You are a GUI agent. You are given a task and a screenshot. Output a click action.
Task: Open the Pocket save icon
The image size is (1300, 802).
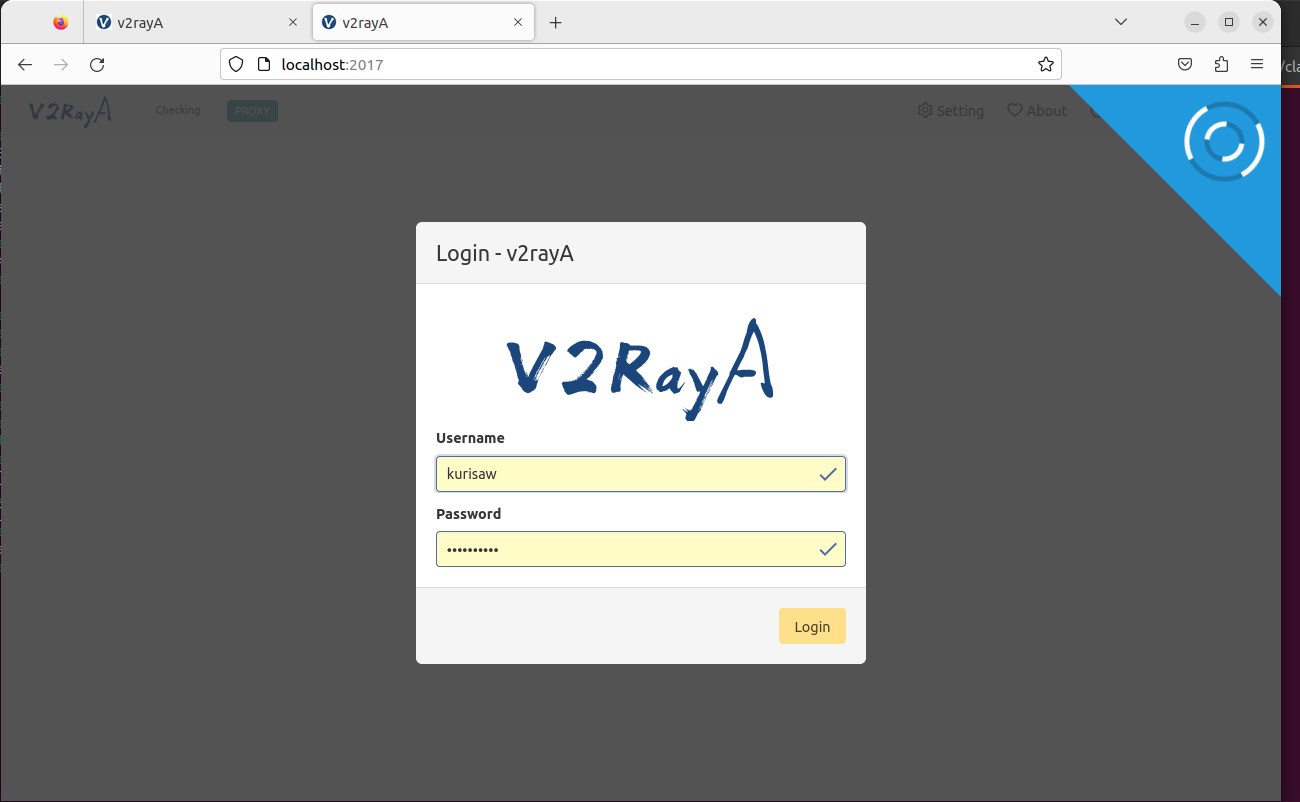(x=1185, y=64)
